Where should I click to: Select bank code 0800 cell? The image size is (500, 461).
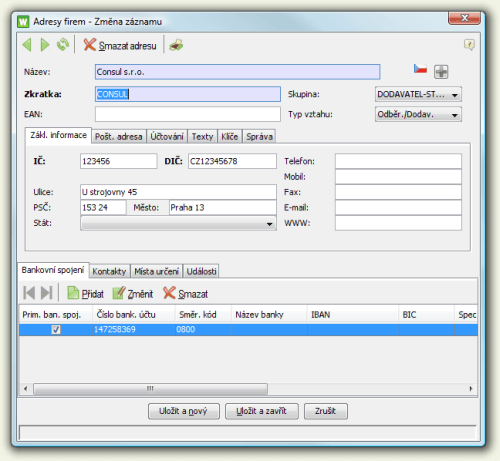pyautogui.click(x=203, y=329)
